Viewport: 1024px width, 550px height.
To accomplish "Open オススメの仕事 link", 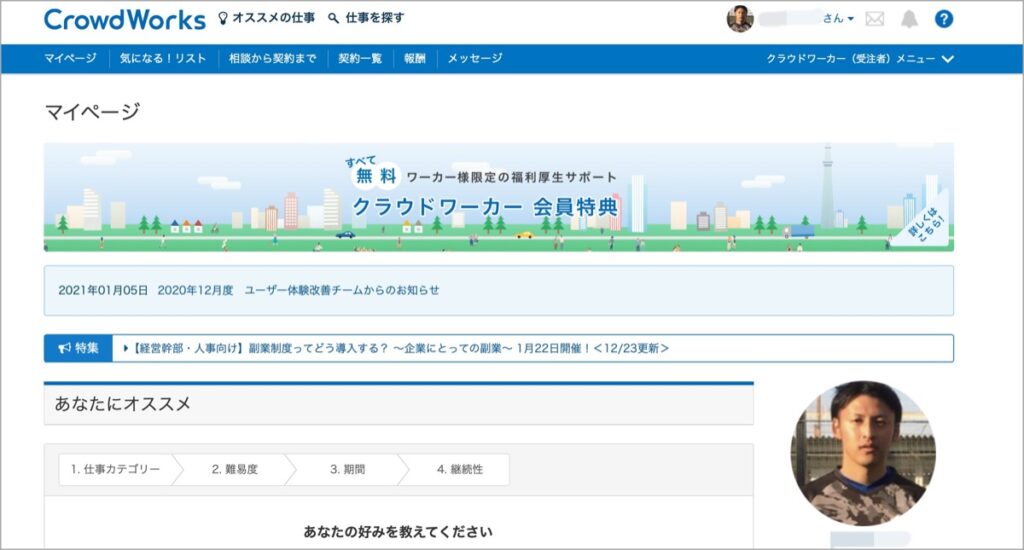I will click(273, 18).
